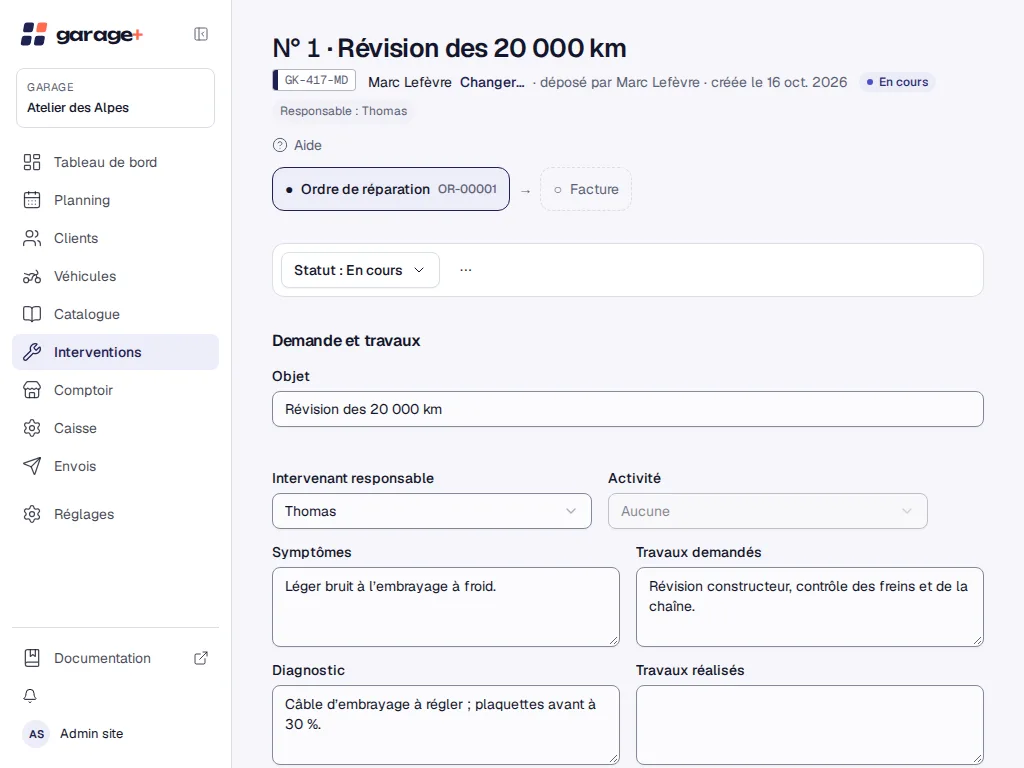Click the empty Travaux réalisés text area
This screenshot has height=768, width=1024.
click(810, 725)
